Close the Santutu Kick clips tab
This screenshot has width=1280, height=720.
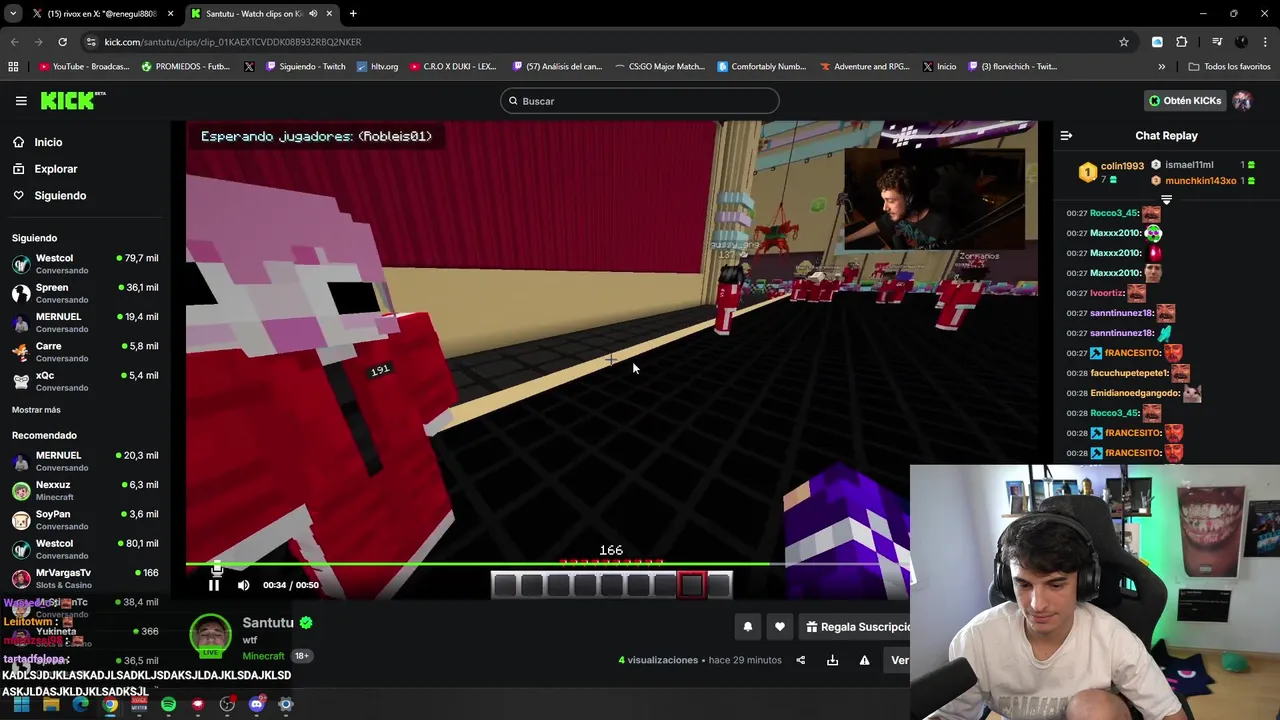[329, 14]
